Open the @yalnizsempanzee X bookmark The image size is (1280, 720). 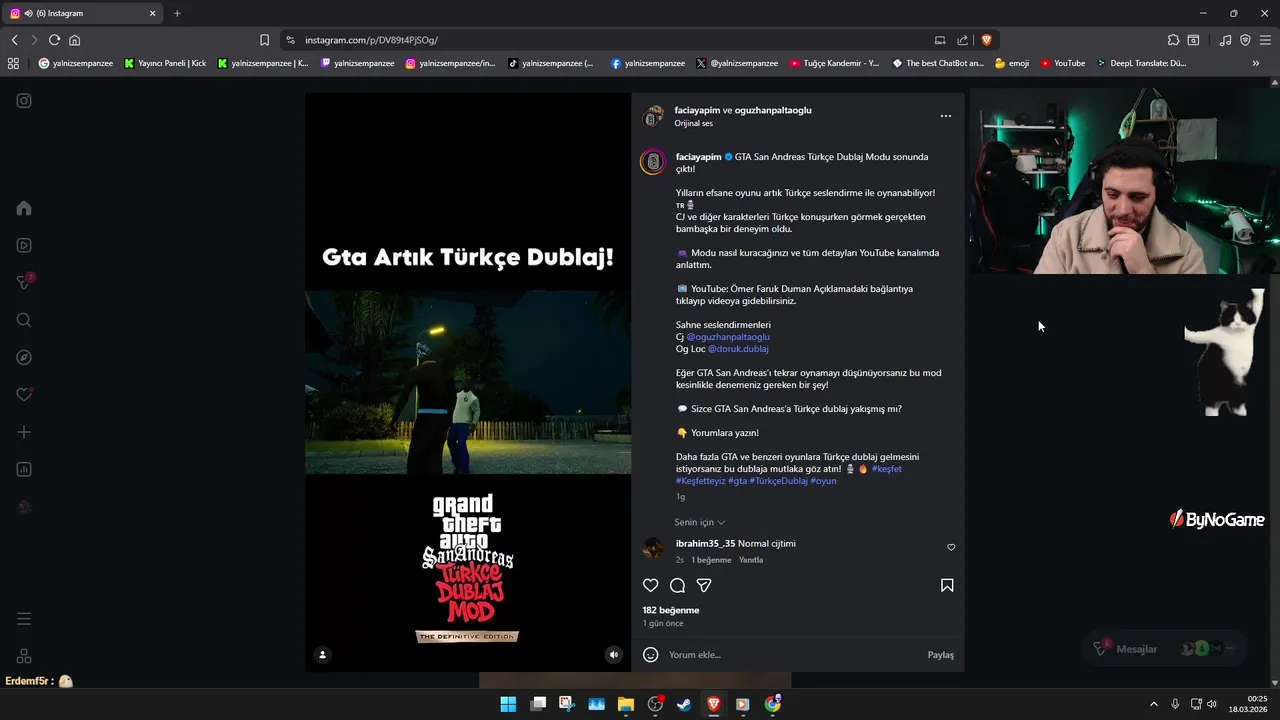(737, 63)
